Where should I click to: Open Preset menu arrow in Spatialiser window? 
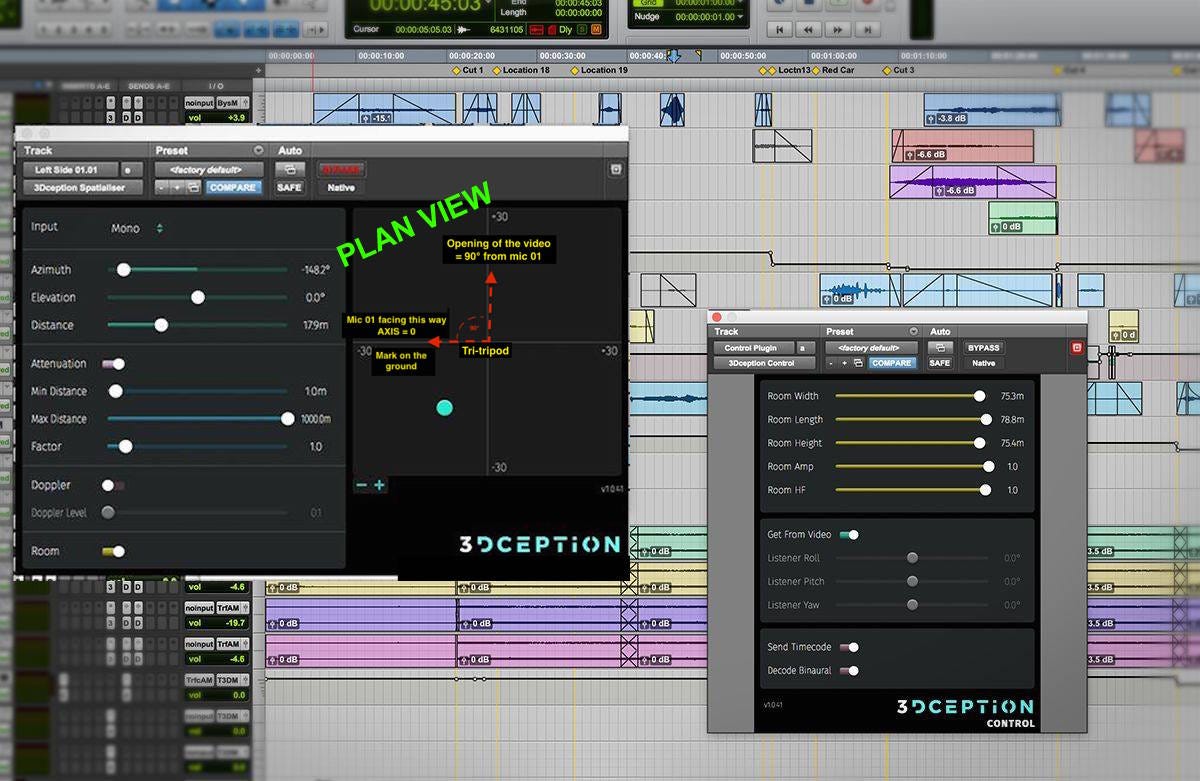(259, 151)
